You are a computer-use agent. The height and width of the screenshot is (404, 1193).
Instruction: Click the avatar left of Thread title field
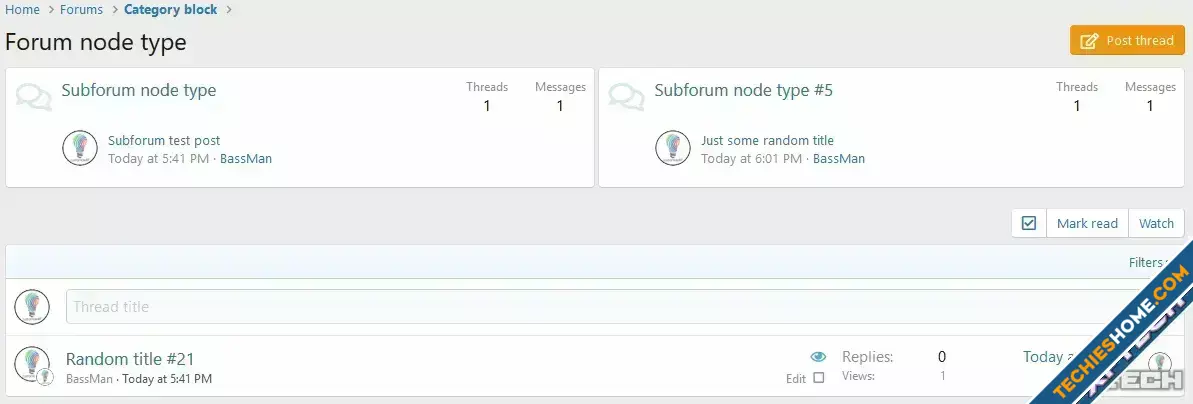coord(32,307)
